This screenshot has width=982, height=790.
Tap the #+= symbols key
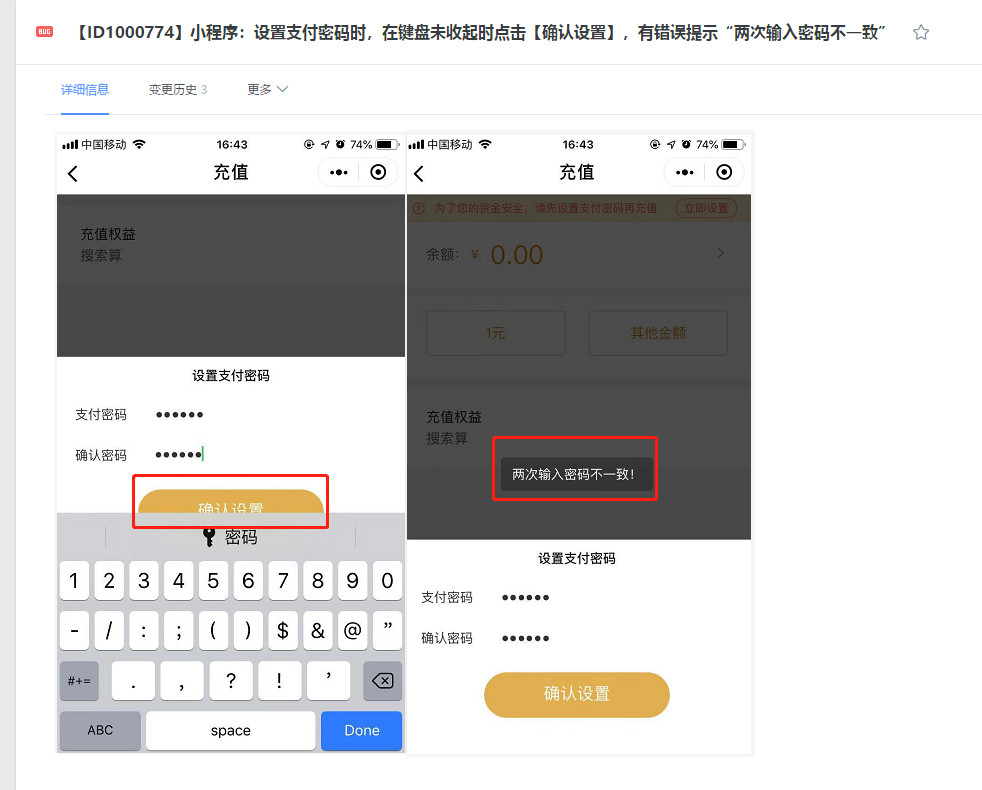tap(80, 680)
